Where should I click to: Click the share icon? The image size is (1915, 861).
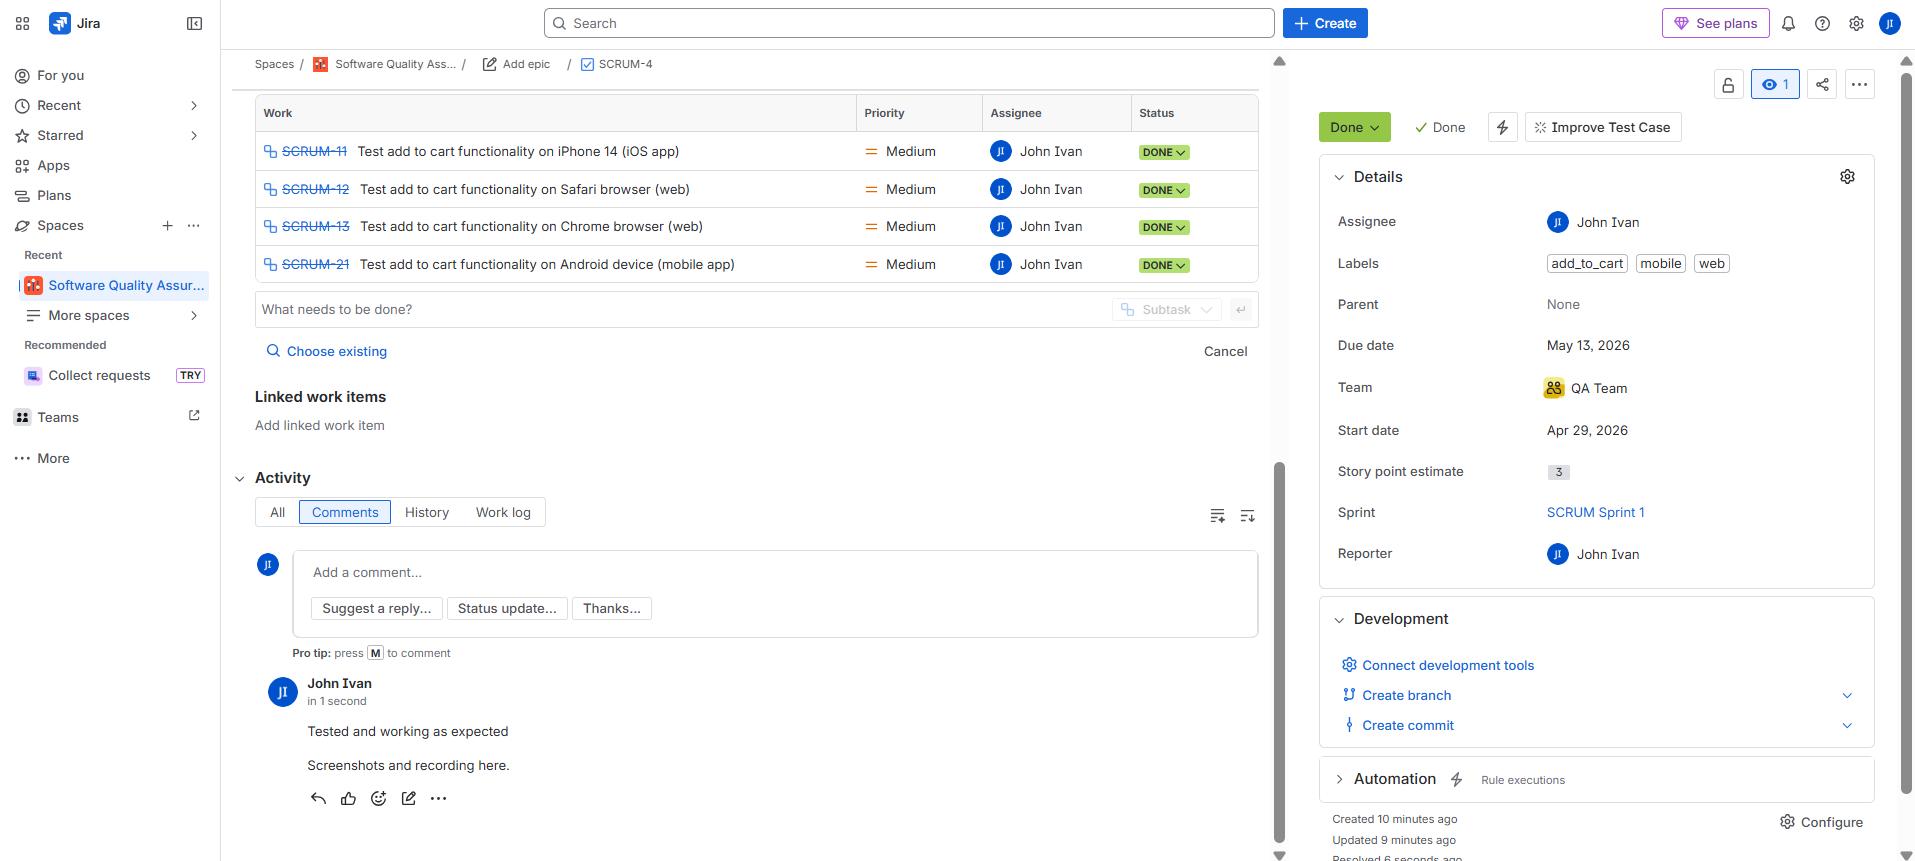point(1822,84)
